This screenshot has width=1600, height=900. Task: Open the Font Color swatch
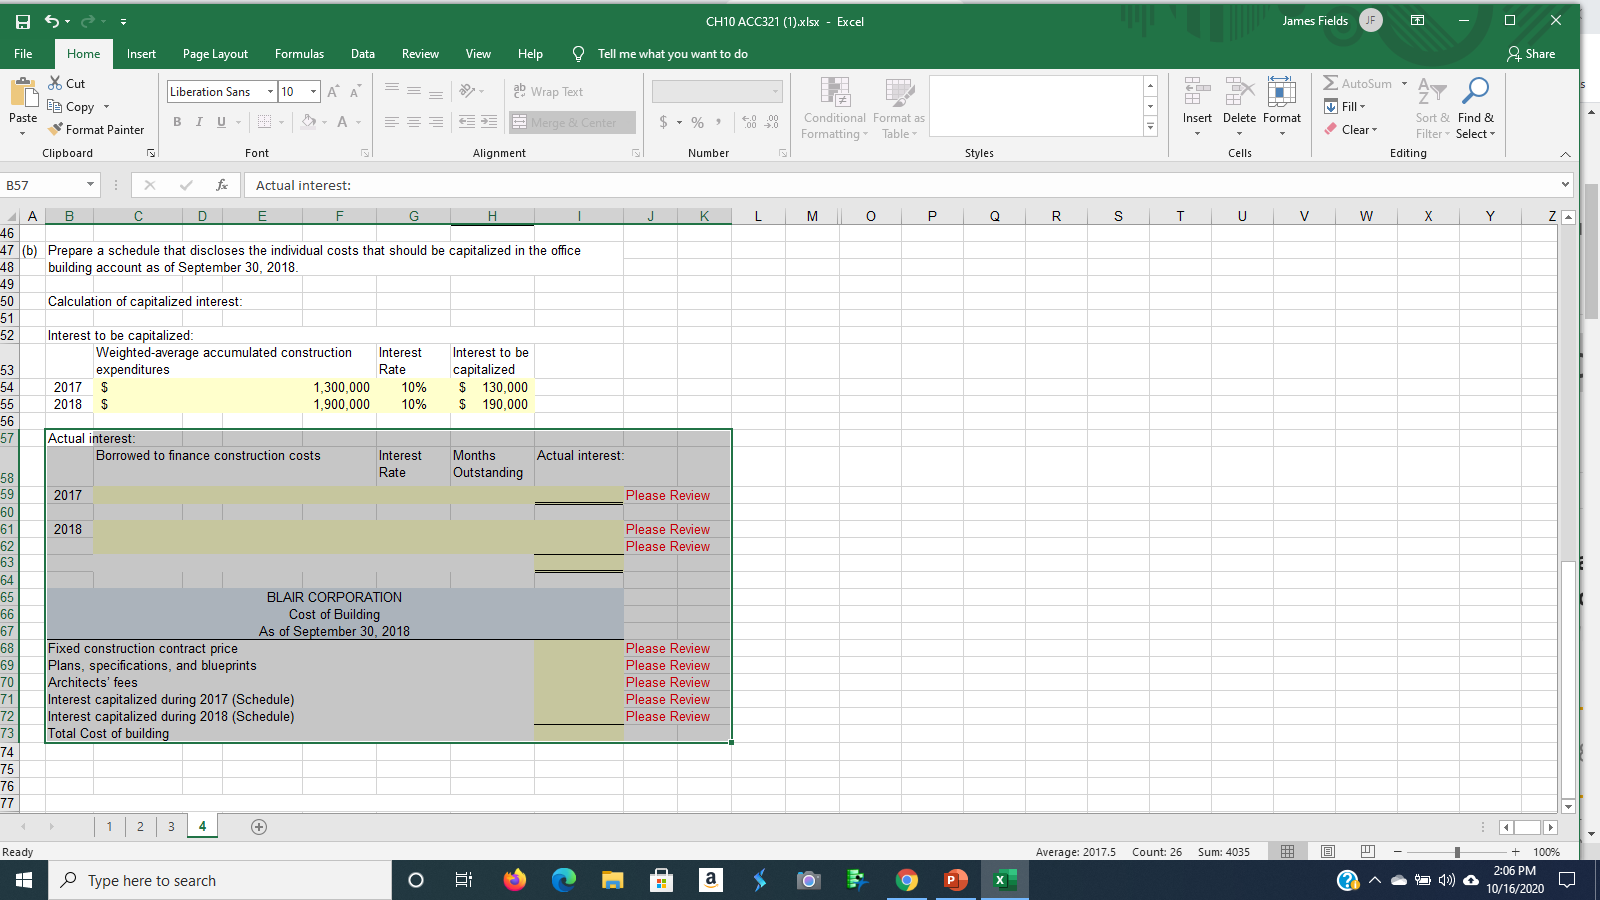point(342,122)
